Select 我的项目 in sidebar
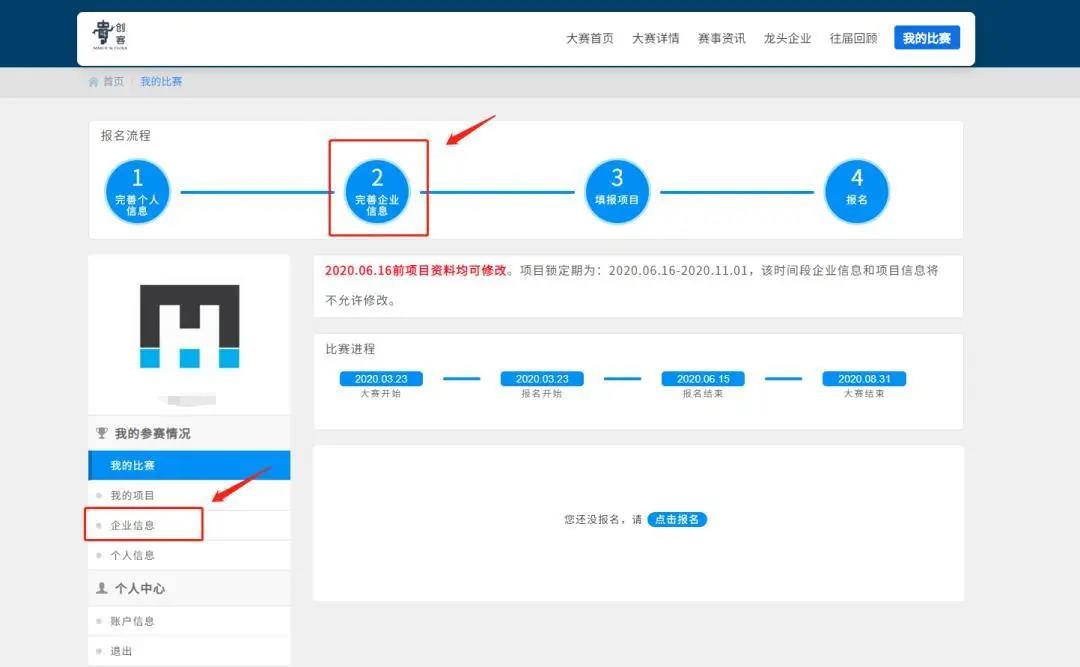The height and width of the screenshot is (667, 1080). (x=133, y=496)
